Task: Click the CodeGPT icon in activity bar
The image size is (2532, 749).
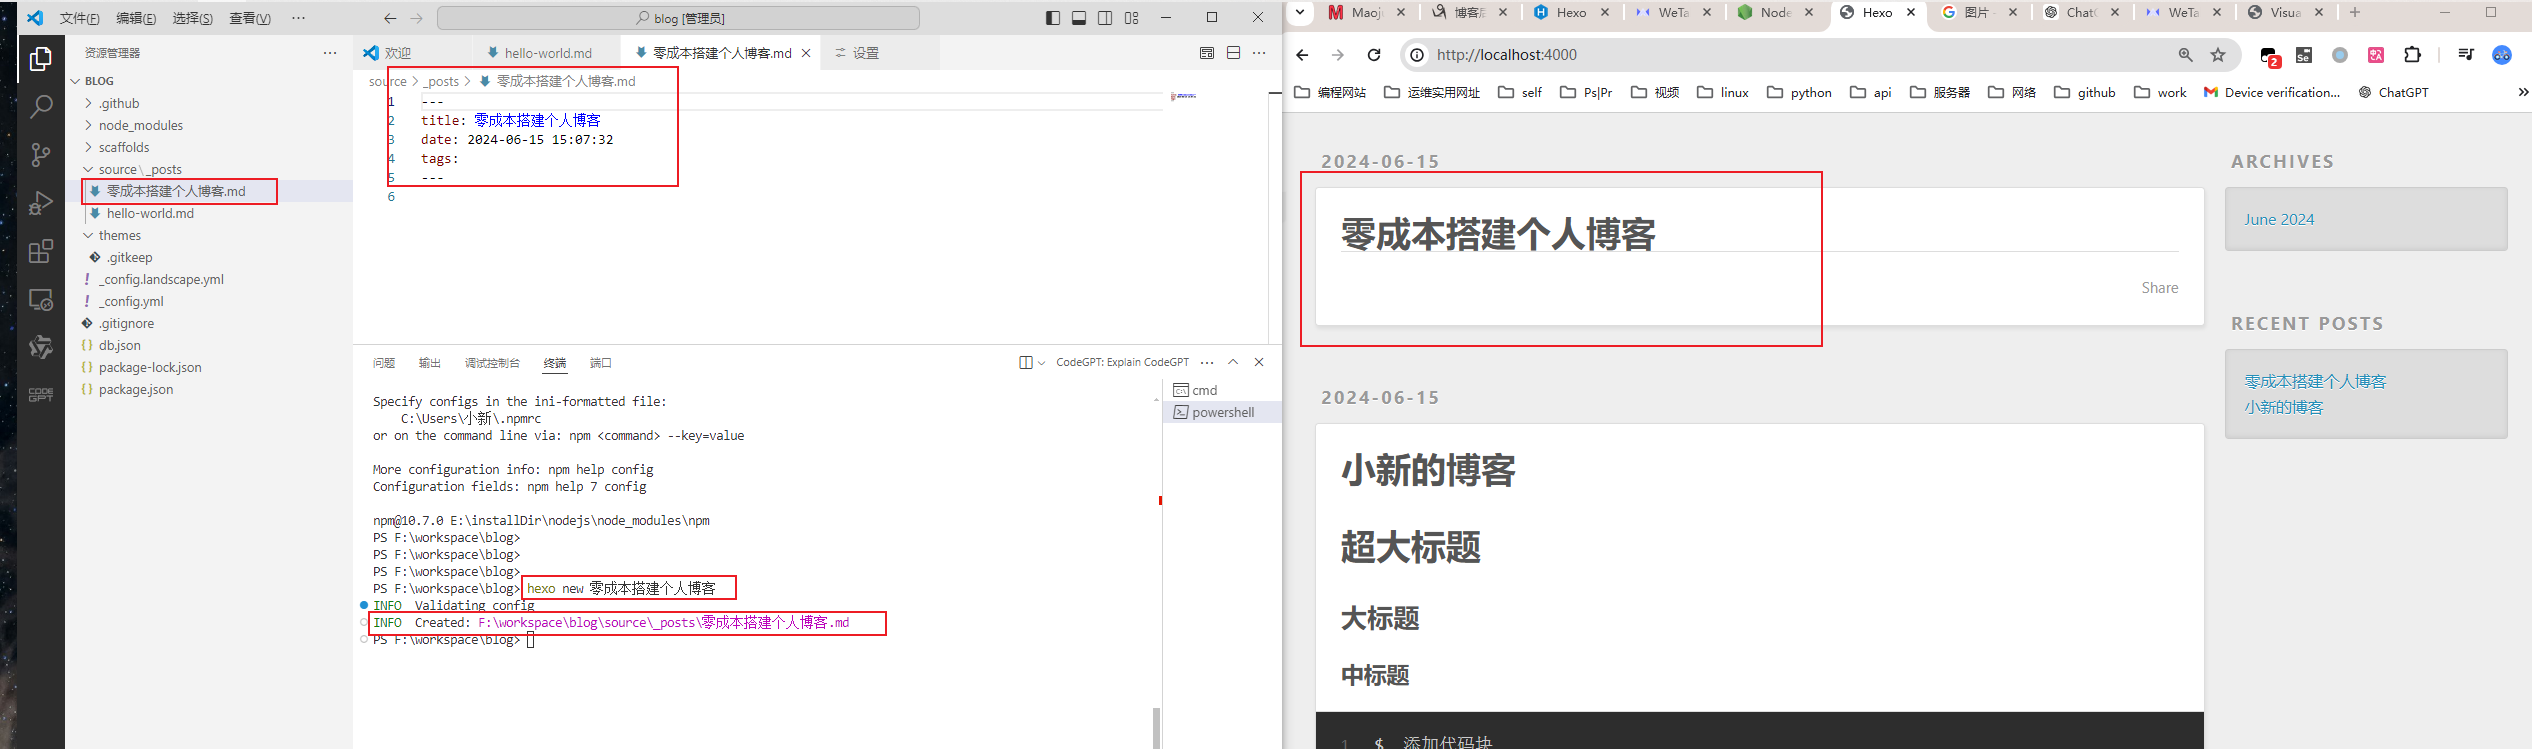Action: [x=41, y=395]
